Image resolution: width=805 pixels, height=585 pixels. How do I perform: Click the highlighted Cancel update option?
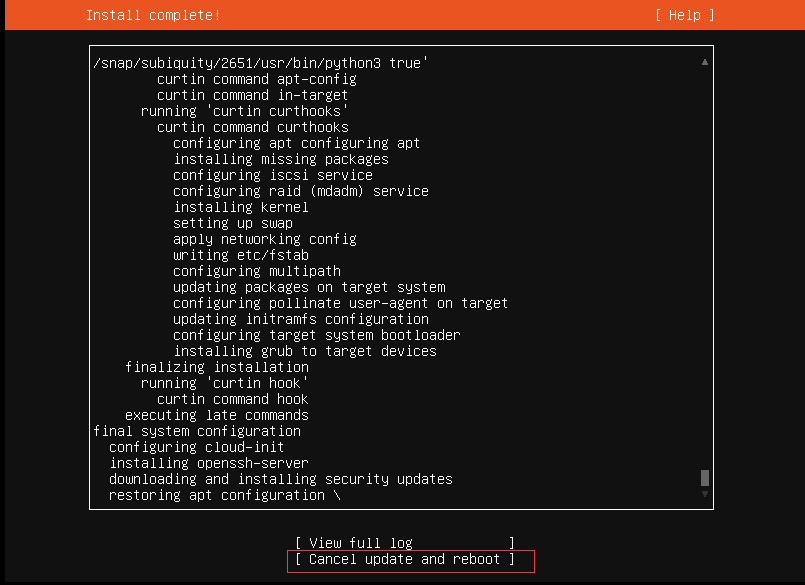[410, 560]
